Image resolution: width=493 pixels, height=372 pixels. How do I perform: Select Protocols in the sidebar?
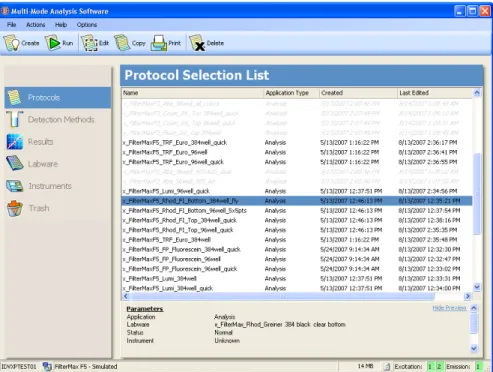click(x=58, y=98)
